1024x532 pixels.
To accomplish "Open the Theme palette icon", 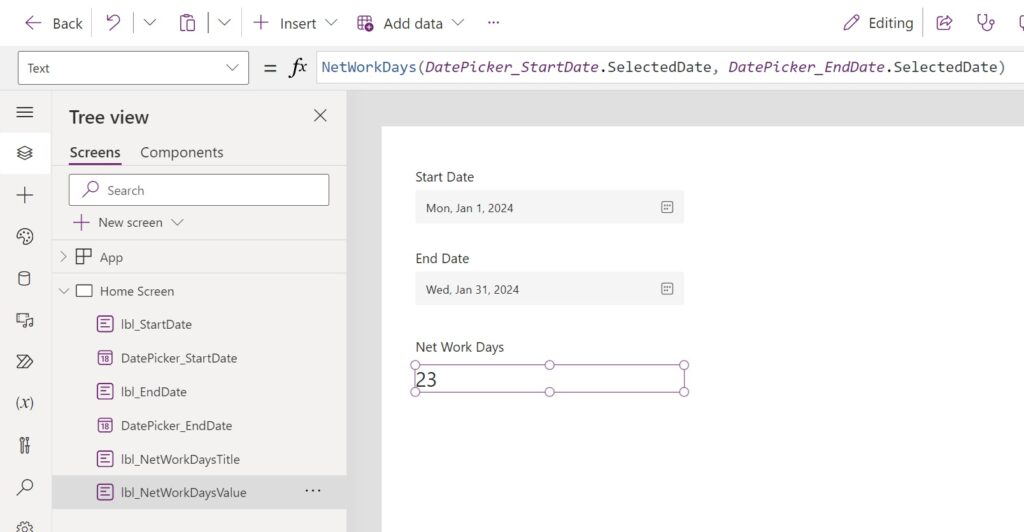I will (x=25, y=236).
